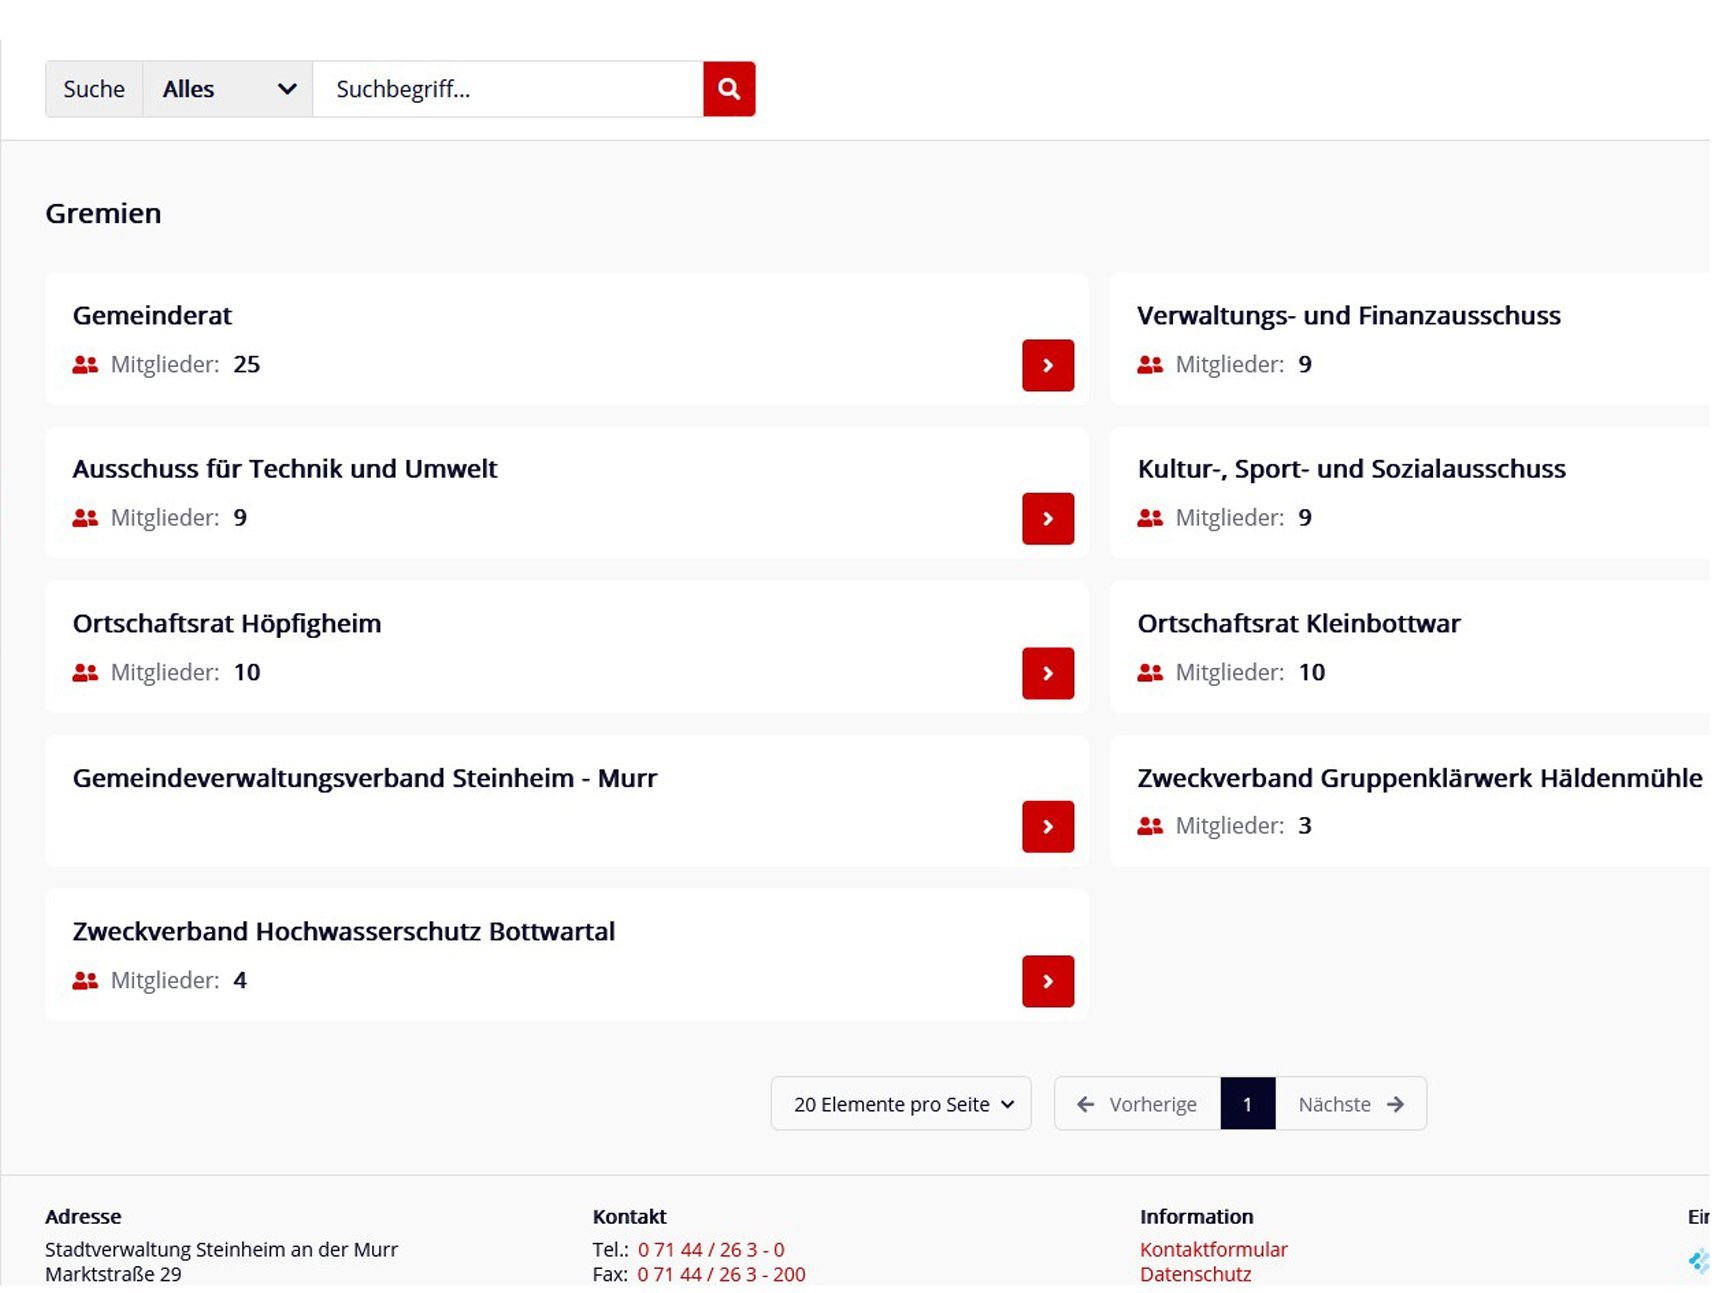This screenshot has height=1293, width=1723.
Task: Click the red search magnifier button
Action: (x=729, y=89)
